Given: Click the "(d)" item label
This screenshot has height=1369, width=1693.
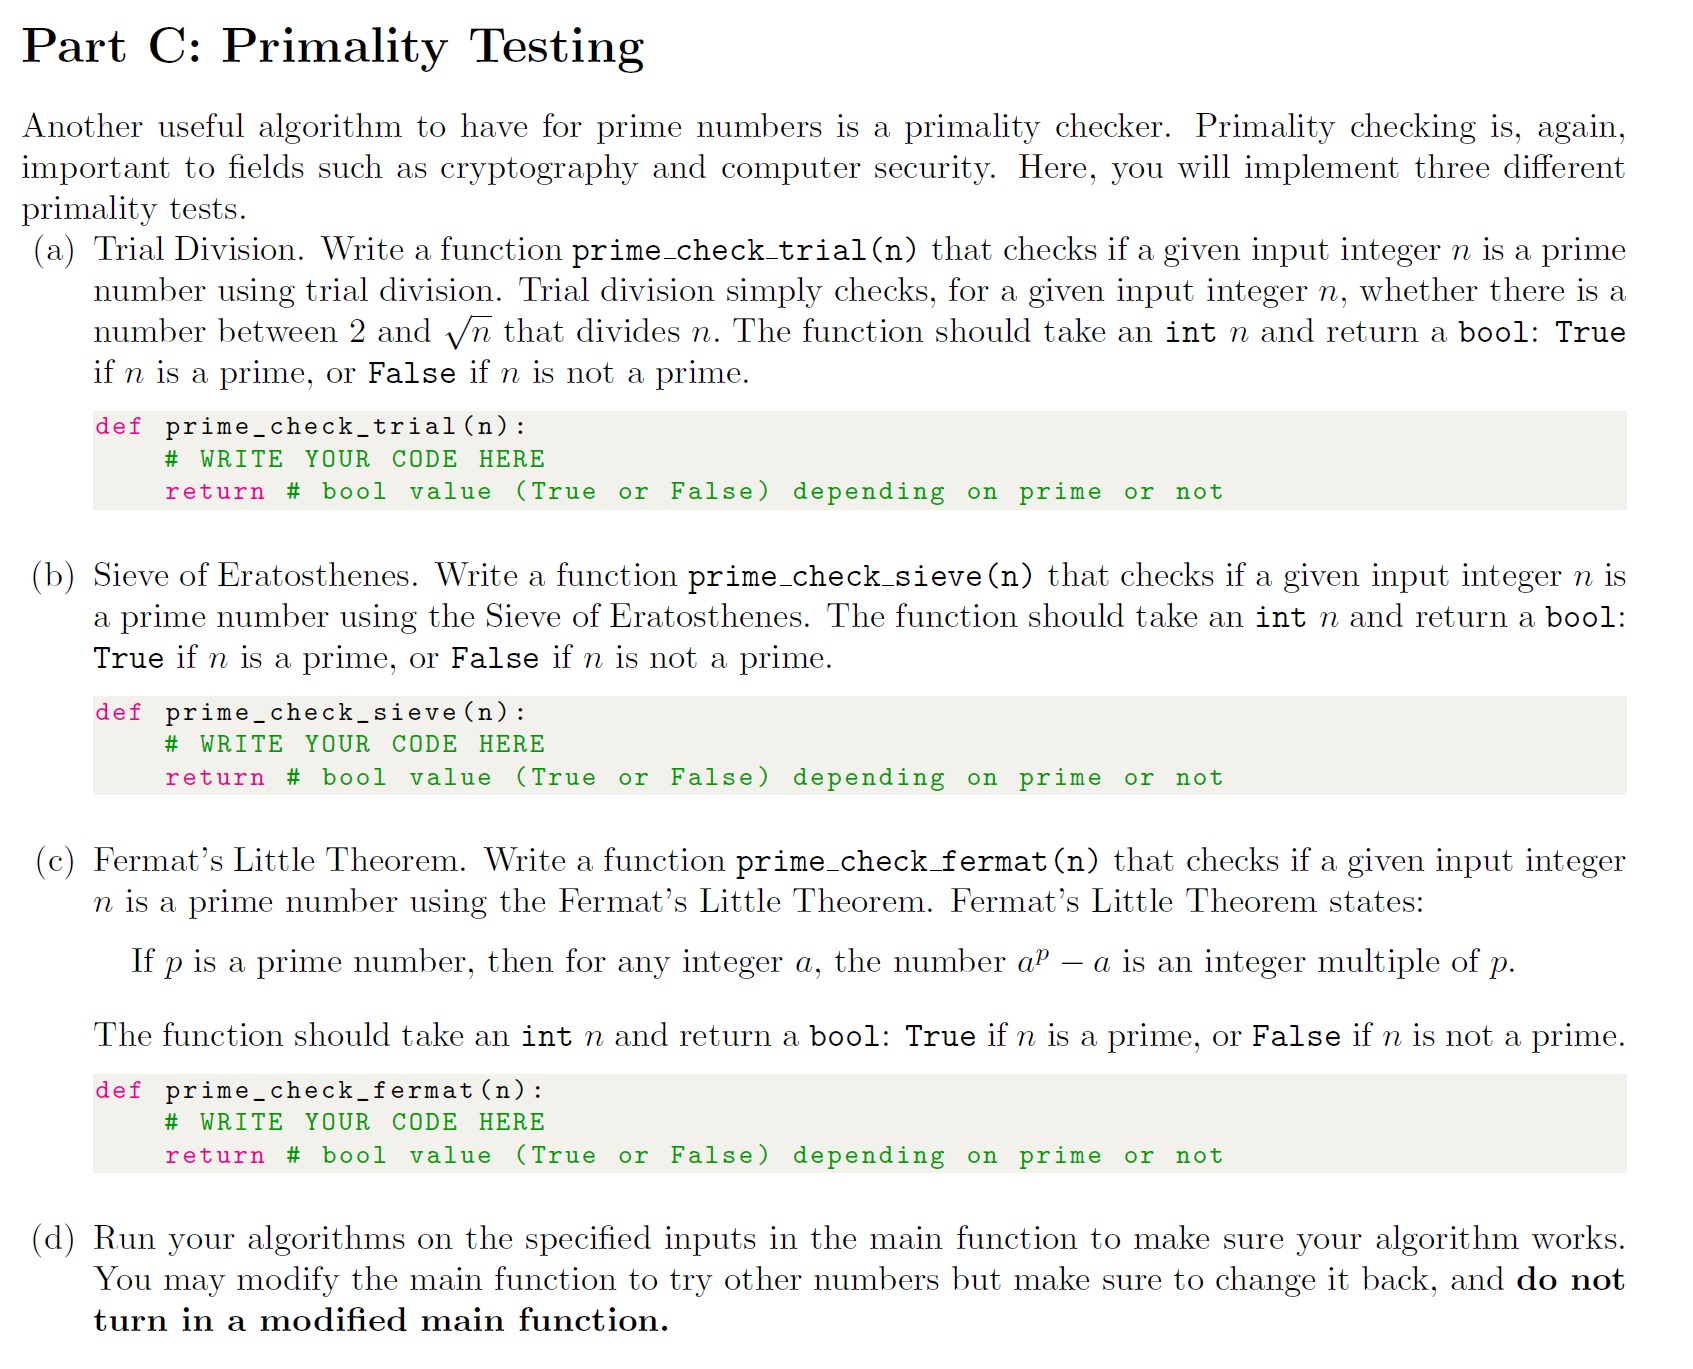Looking at the screenshot, I should point(53,1239).
